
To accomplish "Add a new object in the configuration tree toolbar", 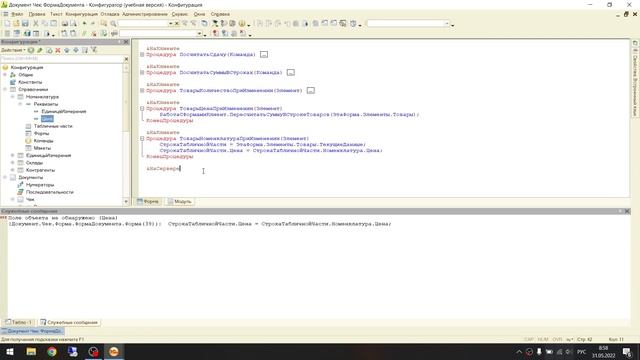I will click(x=31, y=50).
